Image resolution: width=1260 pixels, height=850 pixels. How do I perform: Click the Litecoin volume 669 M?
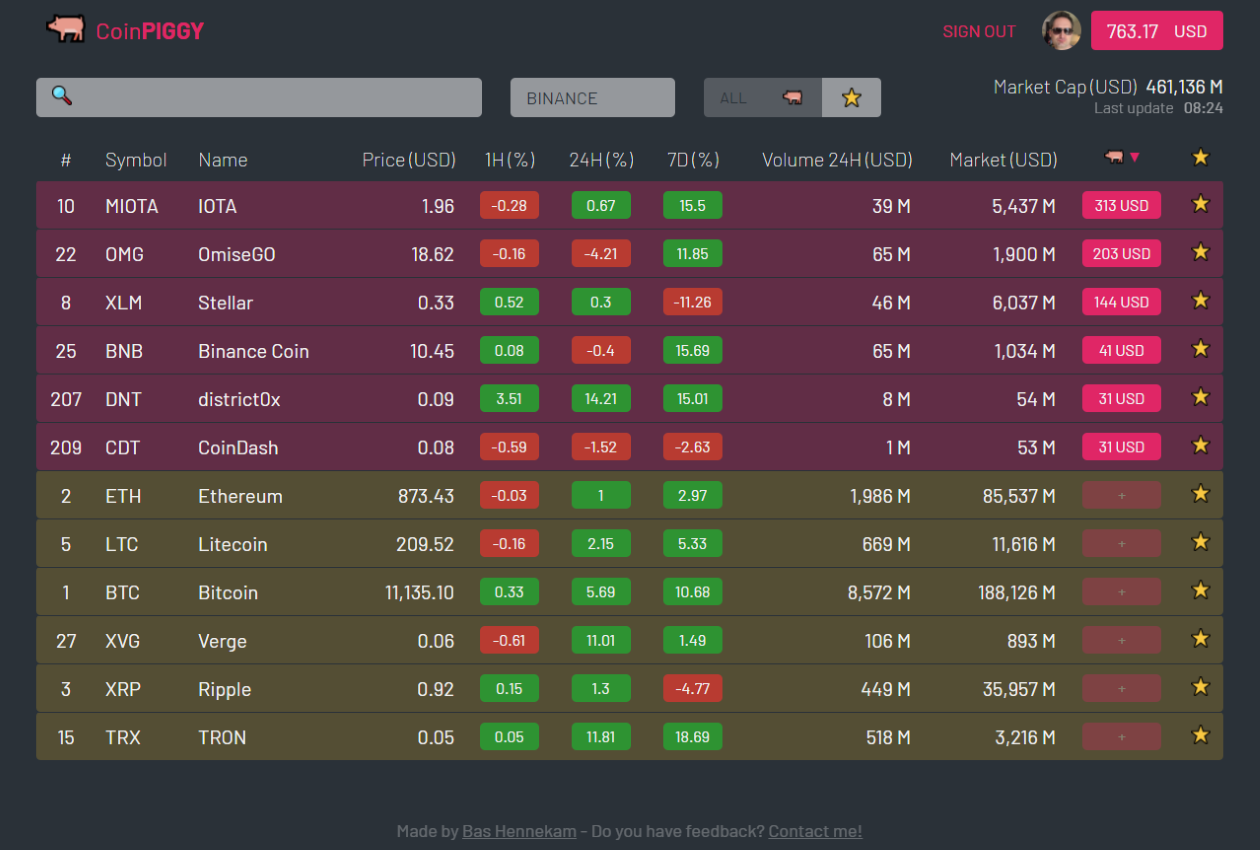point(886,544)
